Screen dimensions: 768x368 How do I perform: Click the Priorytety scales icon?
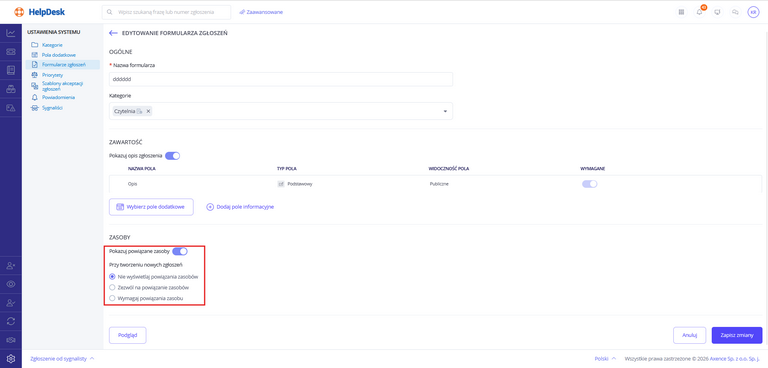pyautogui.click(x=34, y=75)
